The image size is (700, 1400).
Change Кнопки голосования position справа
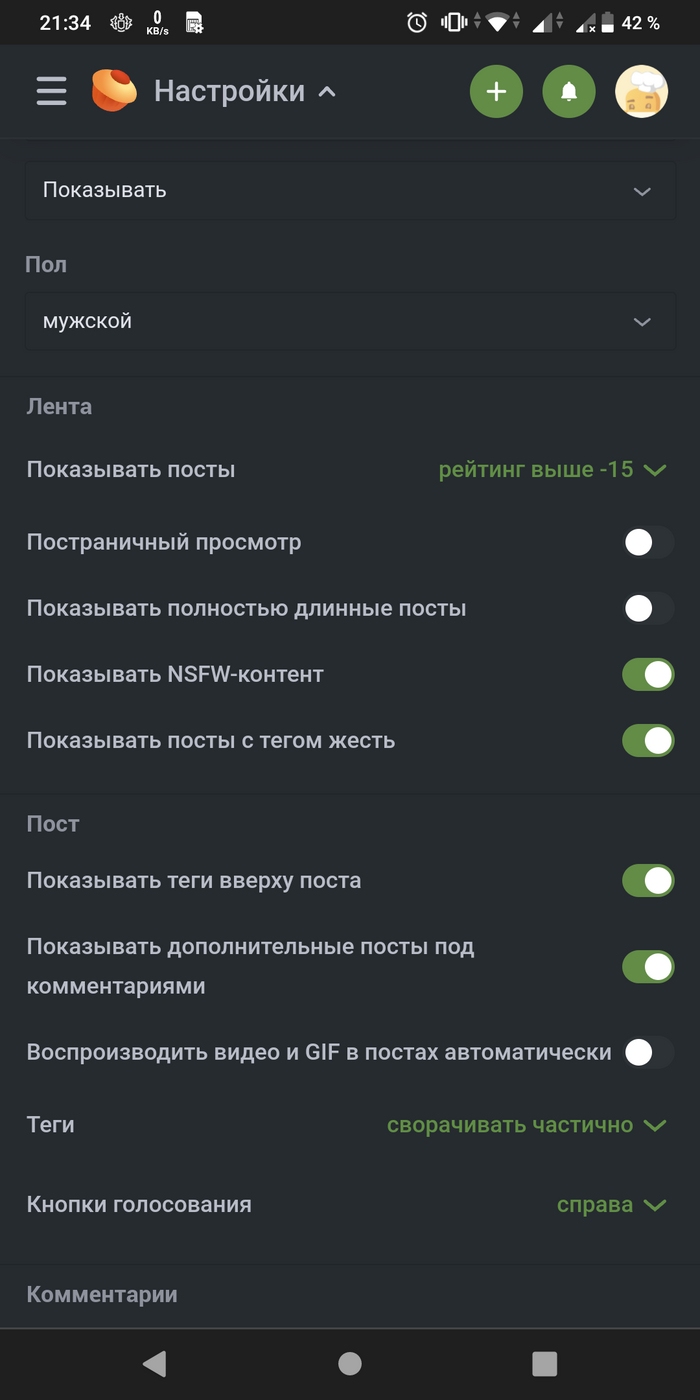pos(611,1205)
